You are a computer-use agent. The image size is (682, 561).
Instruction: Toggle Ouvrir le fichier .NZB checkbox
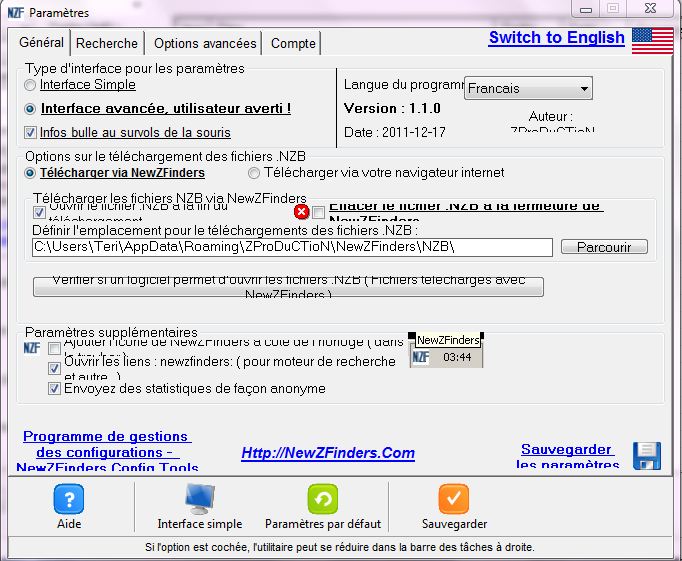point(39,212)
